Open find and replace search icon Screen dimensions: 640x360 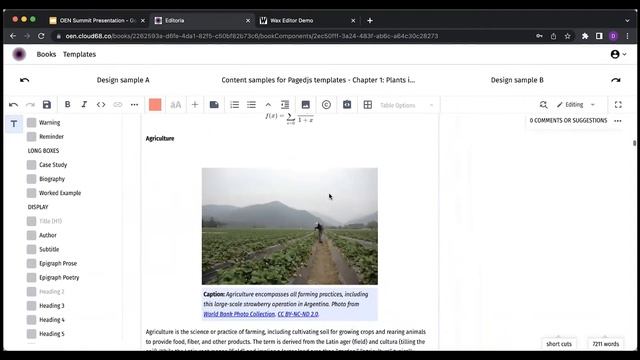[543, 105]
